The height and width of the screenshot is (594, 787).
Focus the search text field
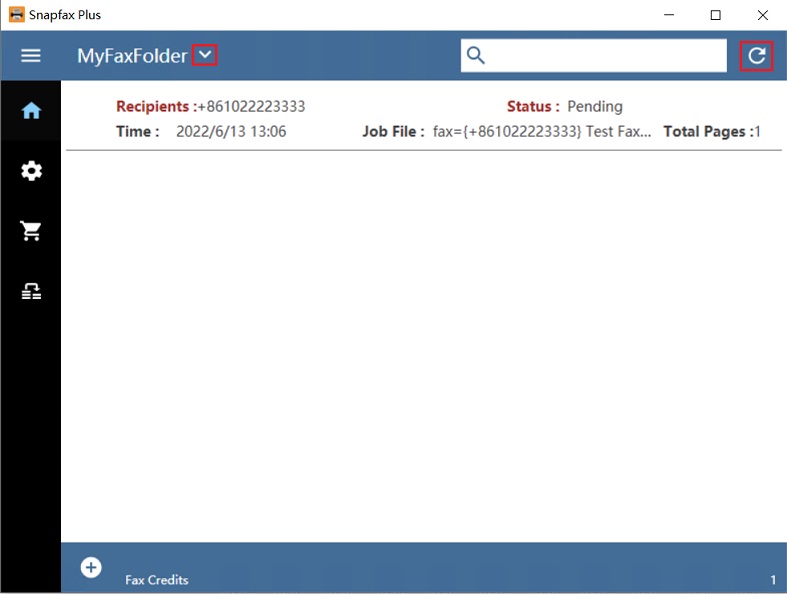click(x=606, y=56)
